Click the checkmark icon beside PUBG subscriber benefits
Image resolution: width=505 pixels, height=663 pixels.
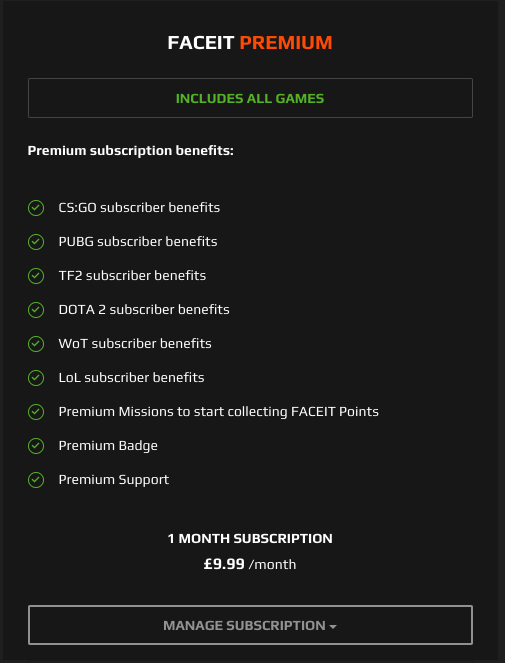36,242
